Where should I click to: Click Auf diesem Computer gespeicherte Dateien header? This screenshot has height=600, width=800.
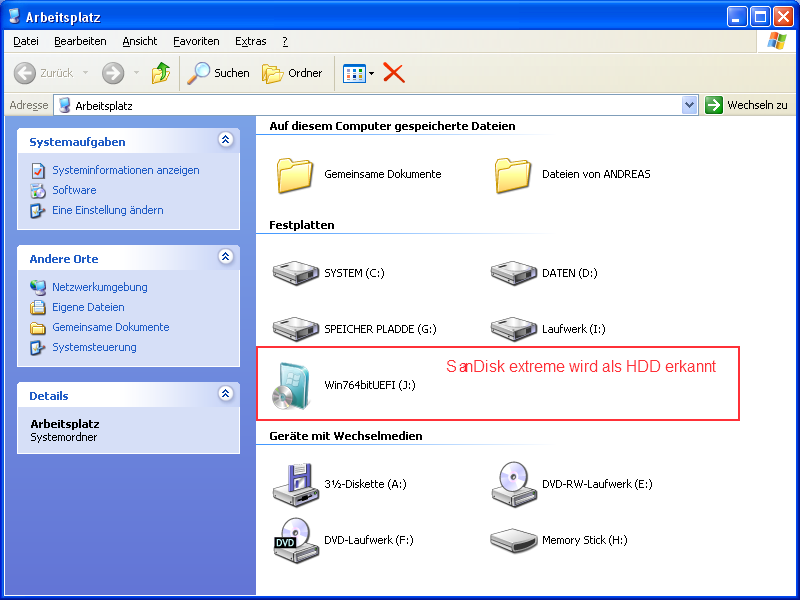(x=392, y=126)
